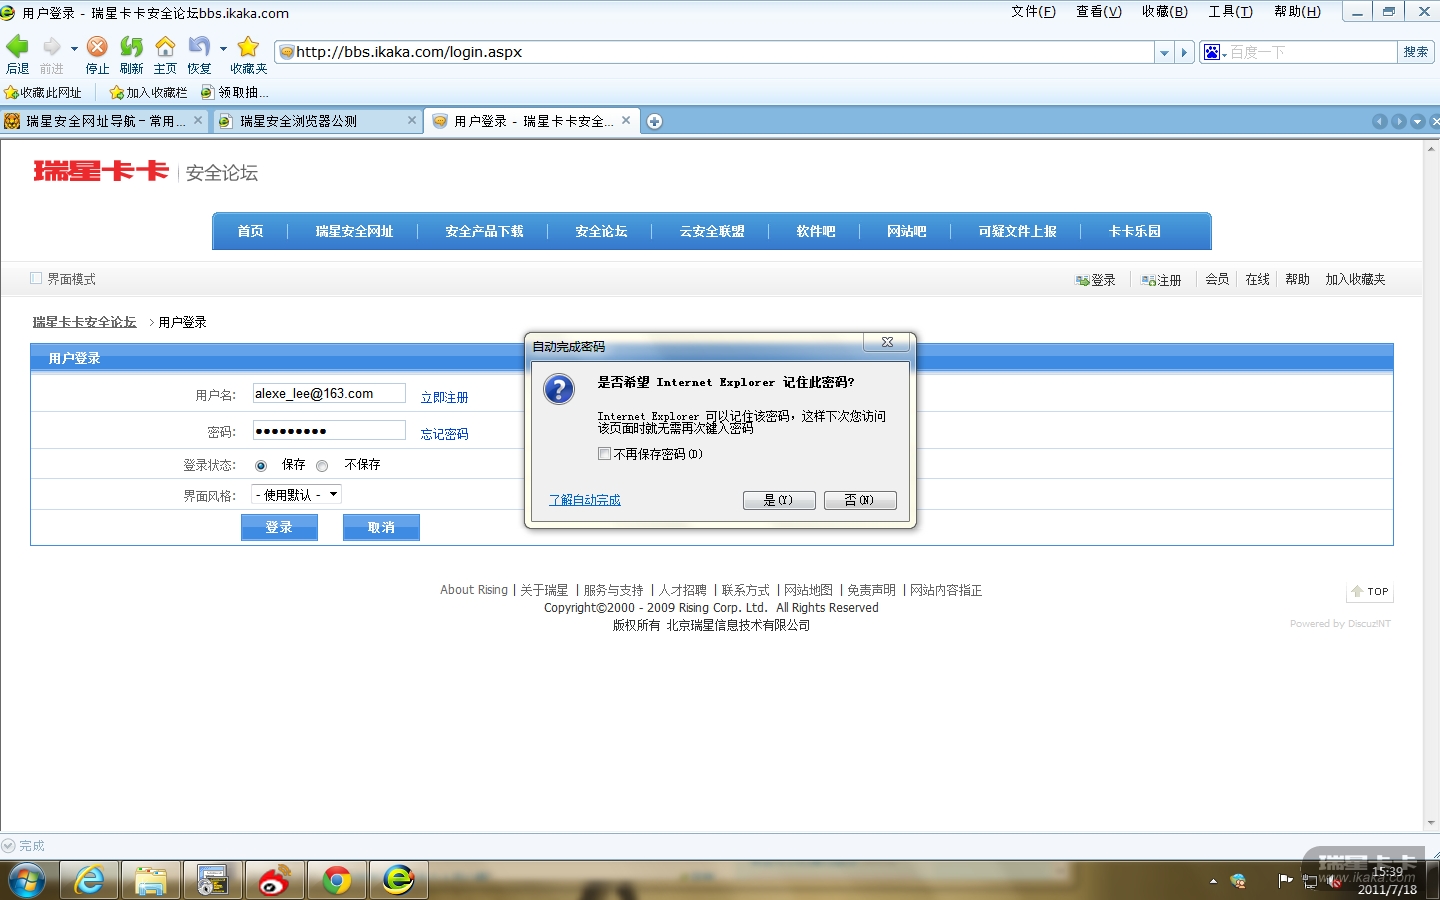Click the blue 登录 button in form
Viewport: 1440px width, 900px height.
click(x=279, y=527)
